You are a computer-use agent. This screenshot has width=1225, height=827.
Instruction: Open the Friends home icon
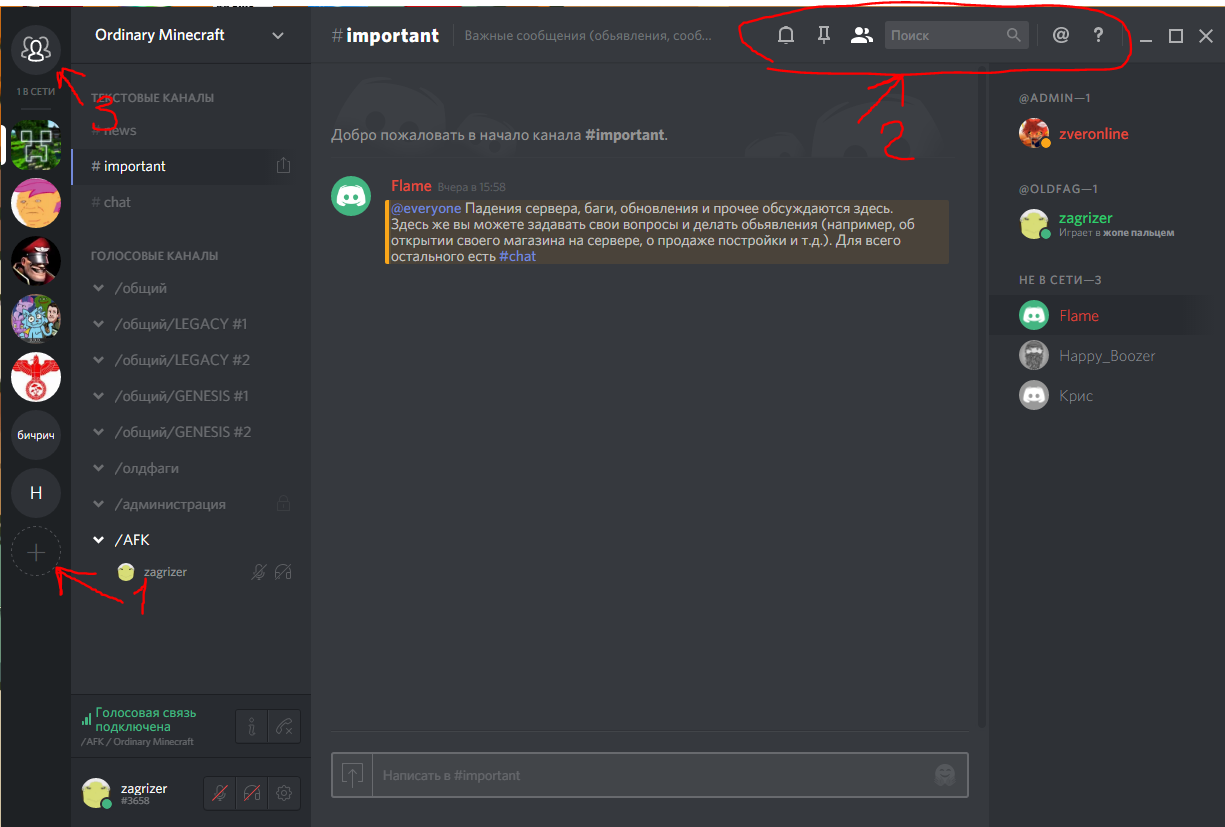click(x=35, y=49)
